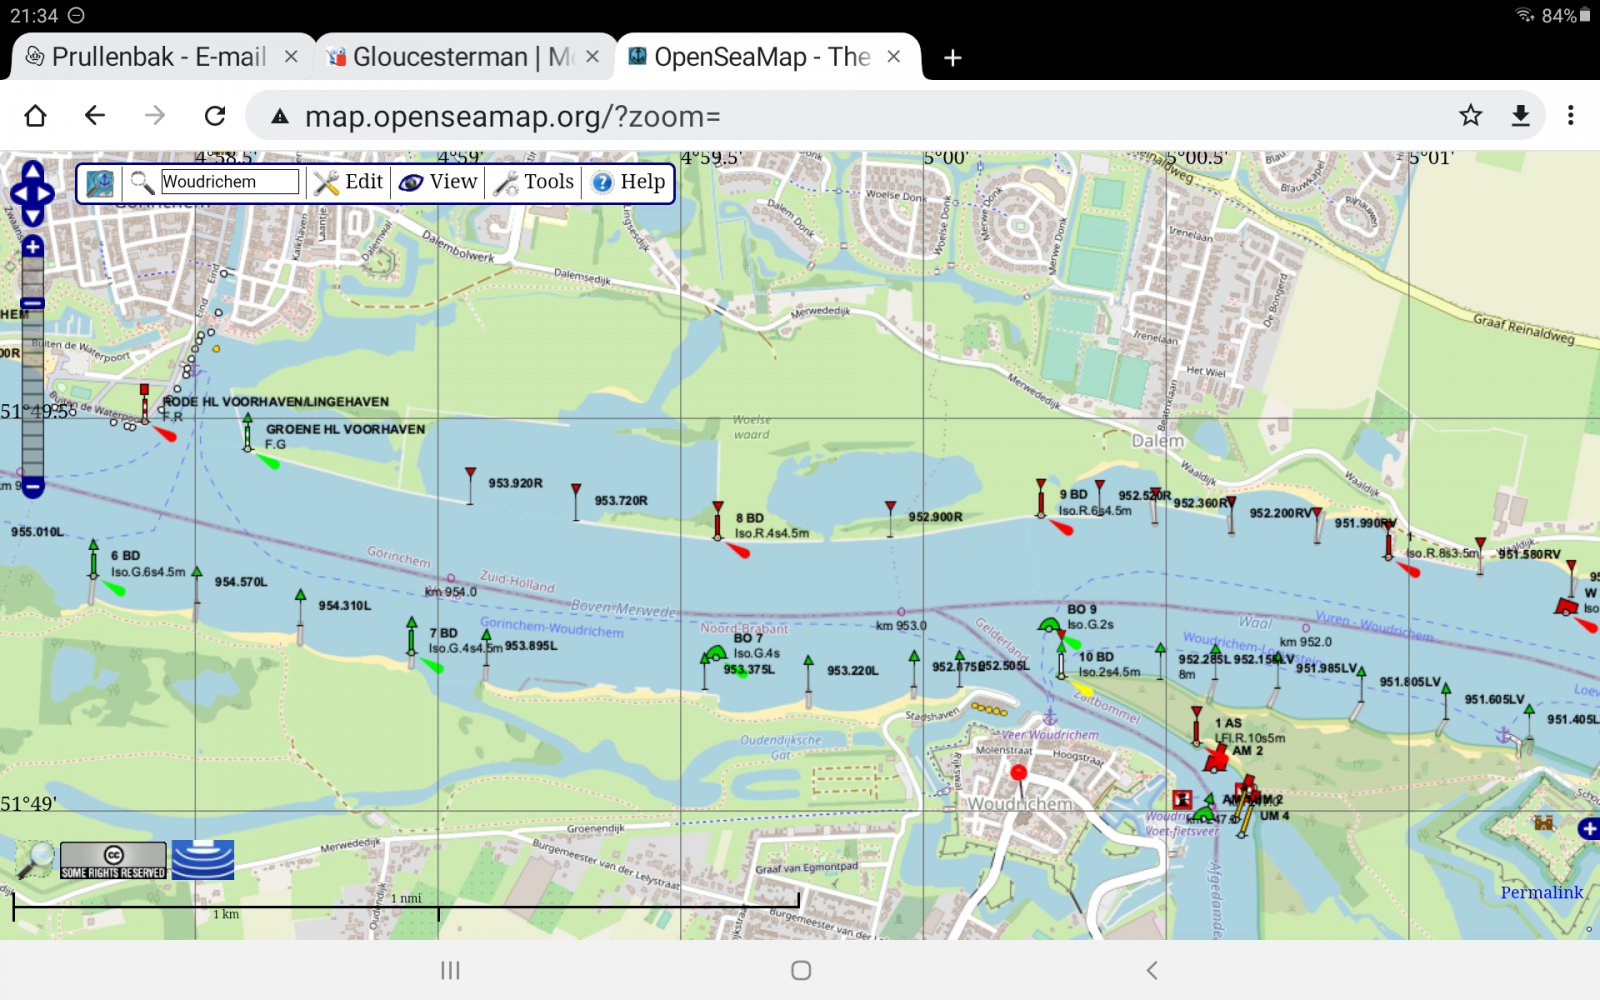Open Android recent apps button
Image resolution: width=1600 pixels, height=1000 pixels.
click(450, 970)
